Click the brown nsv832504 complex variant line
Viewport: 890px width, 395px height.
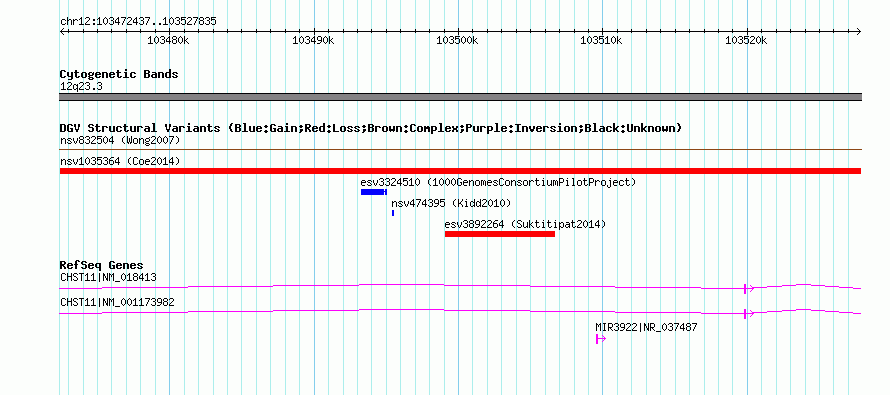pos(460,150)
